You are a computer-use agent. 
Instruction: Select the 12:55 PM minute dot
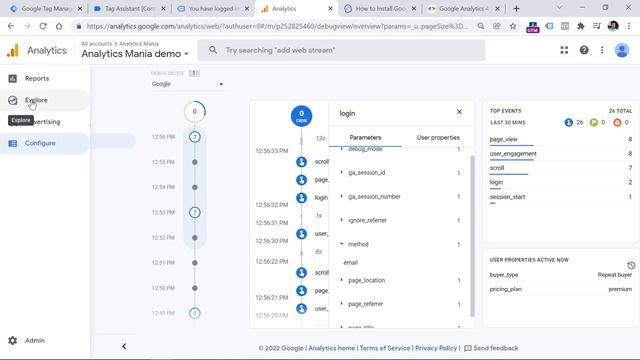195,162
